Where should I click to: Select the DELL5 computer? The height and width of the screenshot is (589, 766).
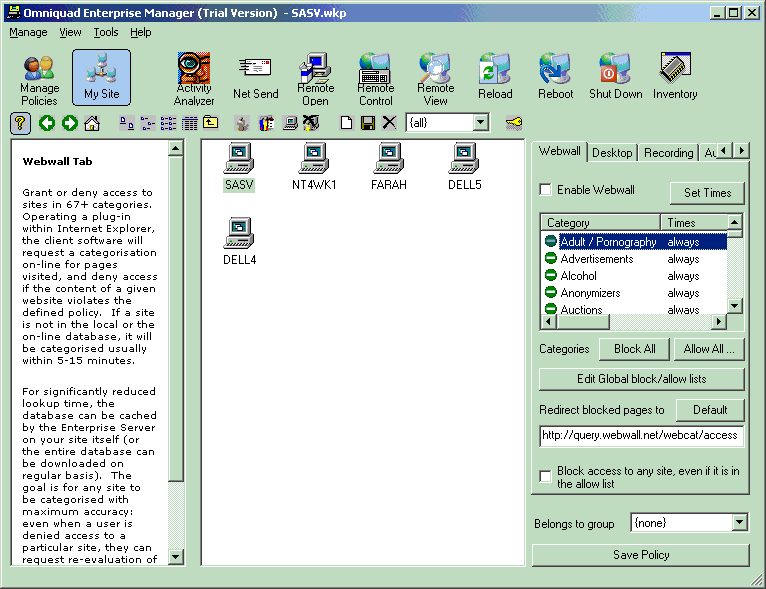pyautogui.click(x=465, y=167)
